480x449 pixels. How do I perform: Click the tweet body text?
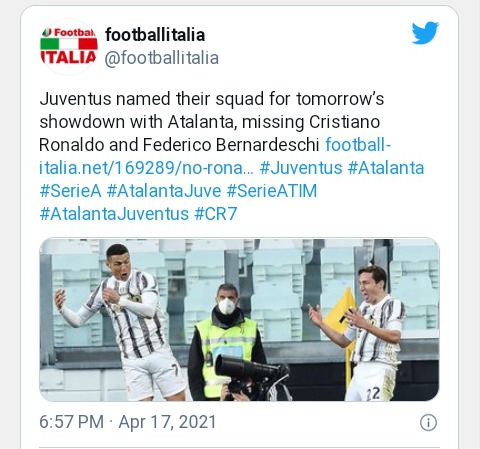[212, 122]
